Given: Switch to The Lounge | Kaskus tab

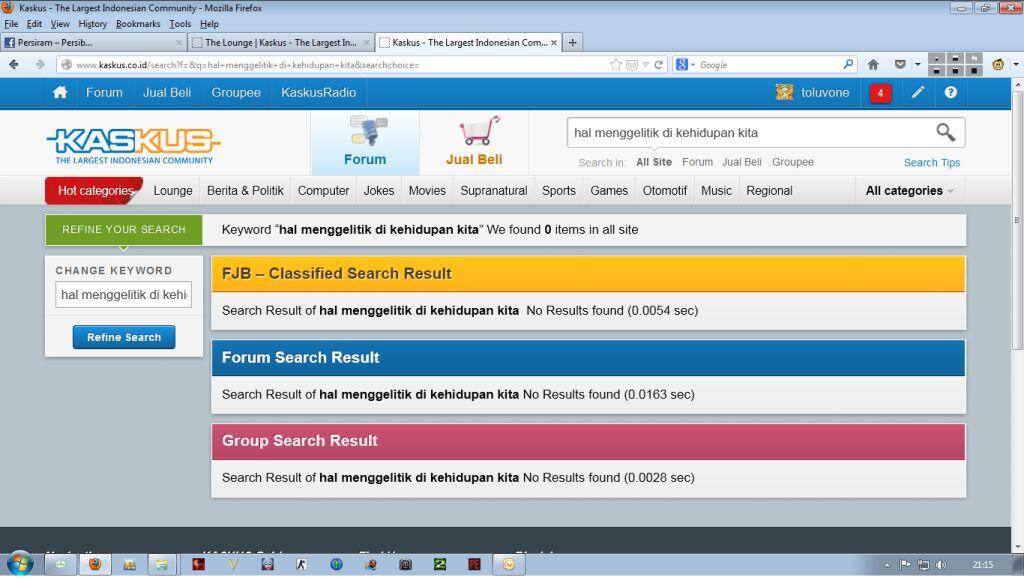Looking at the screenshot, I should tap(281, 42).
